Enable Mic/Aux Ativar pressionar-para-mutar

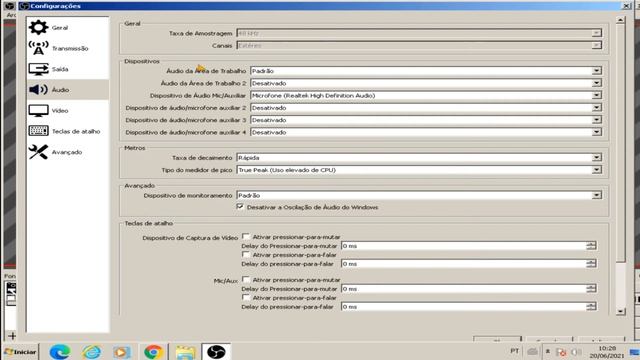(246, 280)
